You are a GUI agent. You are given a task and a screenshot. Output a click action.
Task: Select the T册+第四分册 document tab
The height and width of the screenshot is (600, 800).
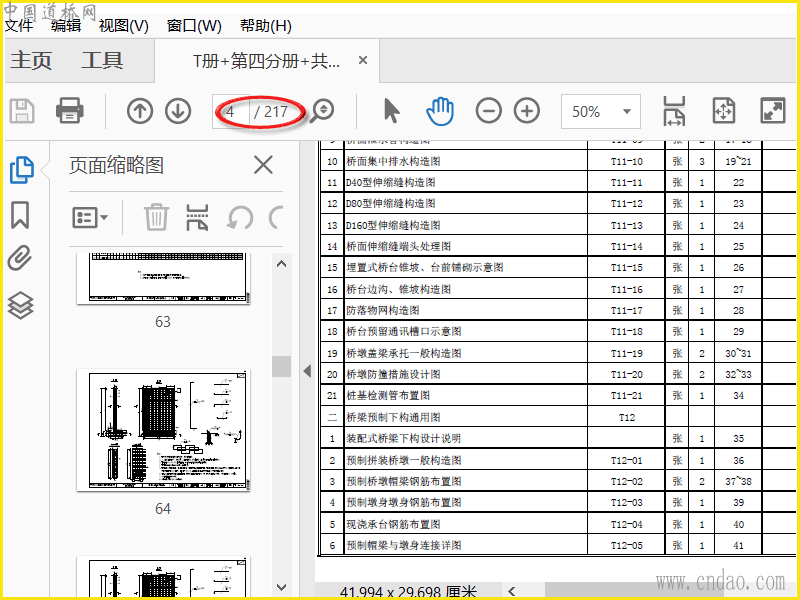click(x=266, y=61)
